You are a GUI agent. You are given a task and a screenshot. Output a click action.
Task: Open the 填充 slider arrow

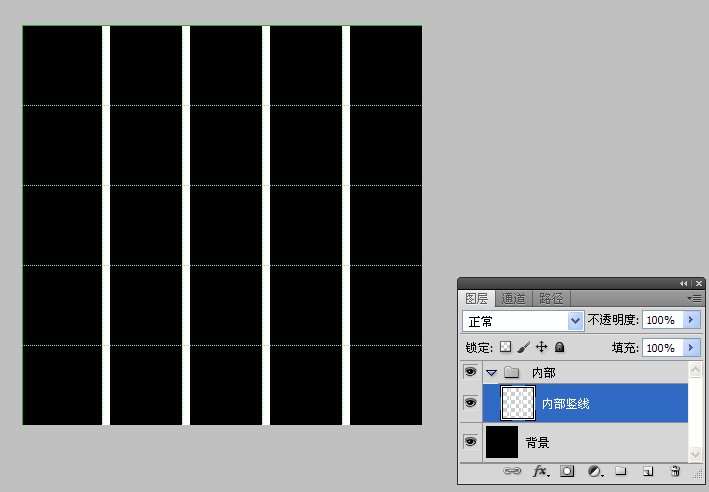click(691, 348)
